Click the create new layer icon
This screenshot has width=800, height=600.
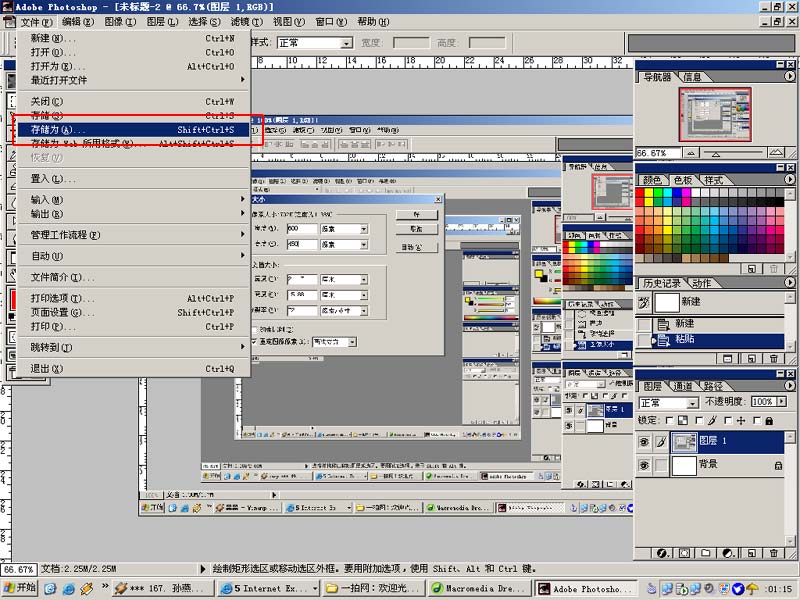[752, 553]
